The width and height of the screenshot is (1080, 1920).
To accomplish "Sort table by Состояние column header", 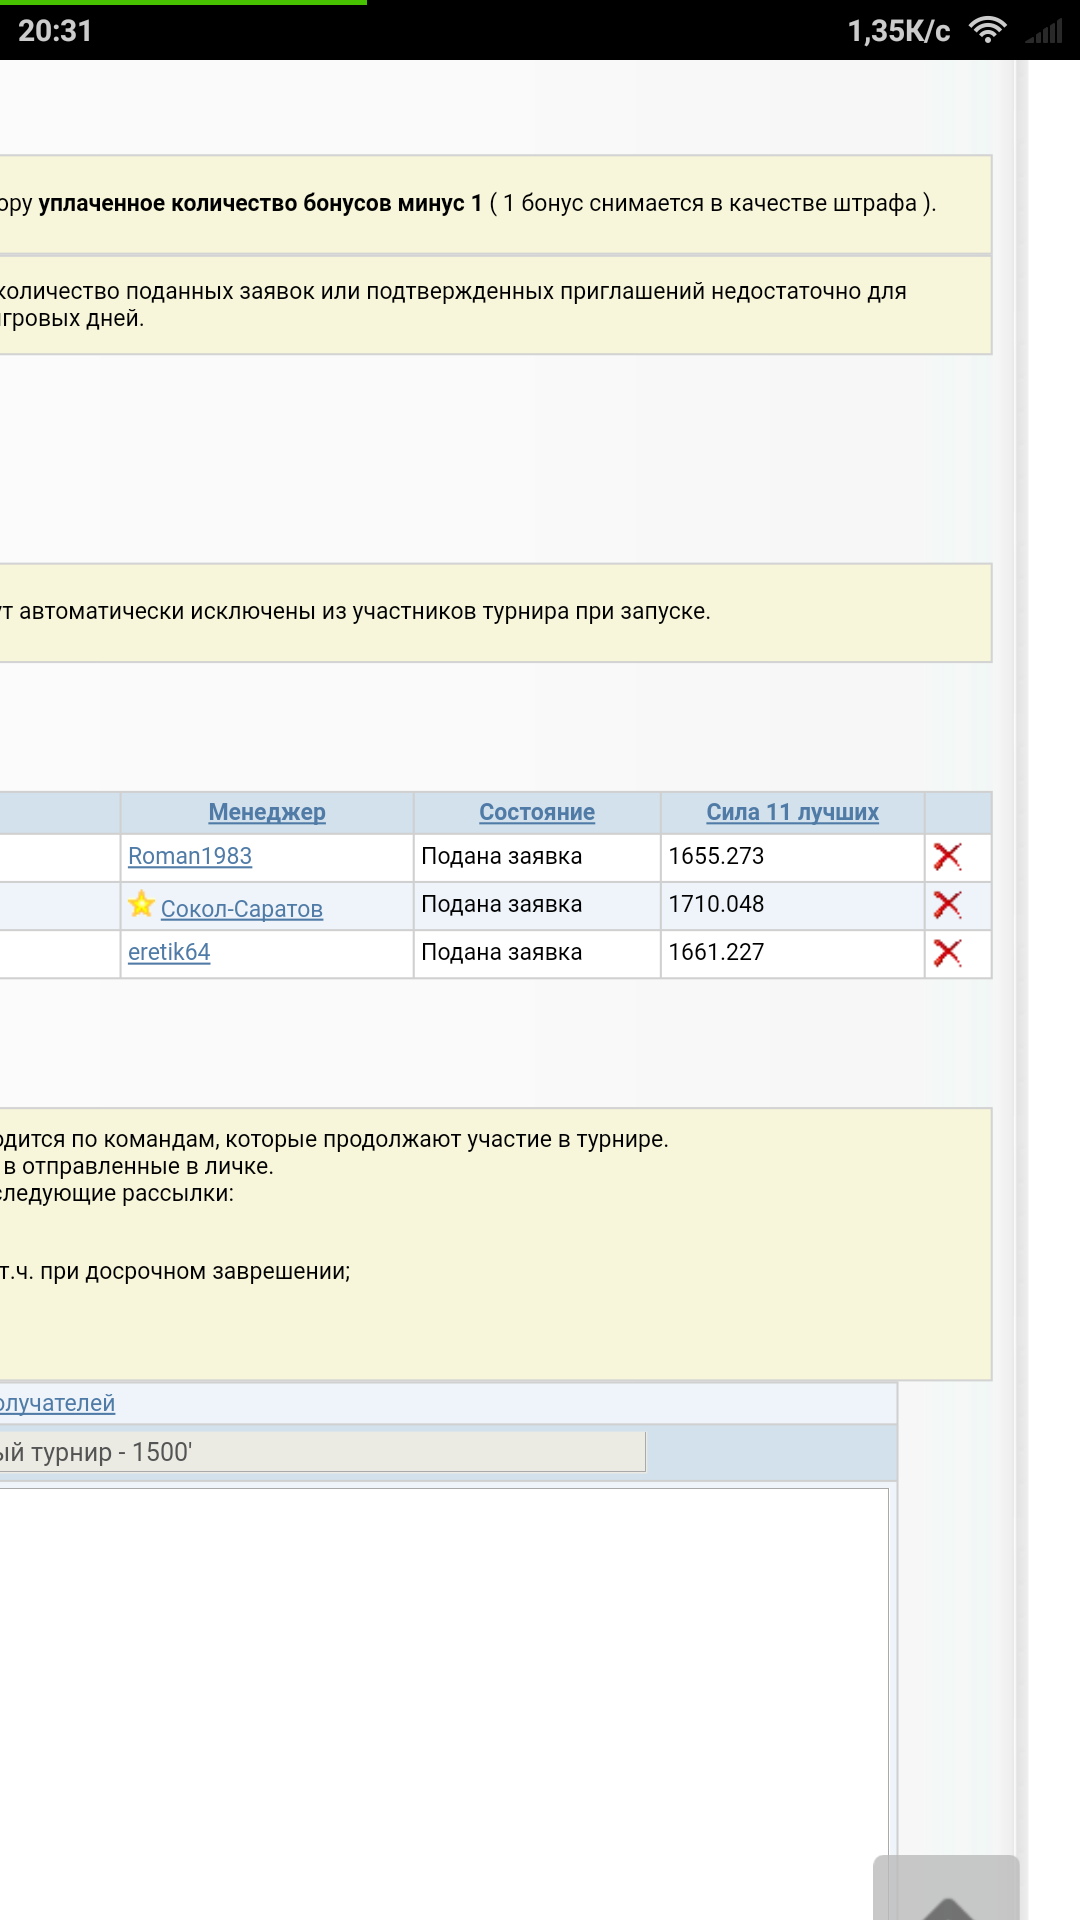I will pos(537,812).
